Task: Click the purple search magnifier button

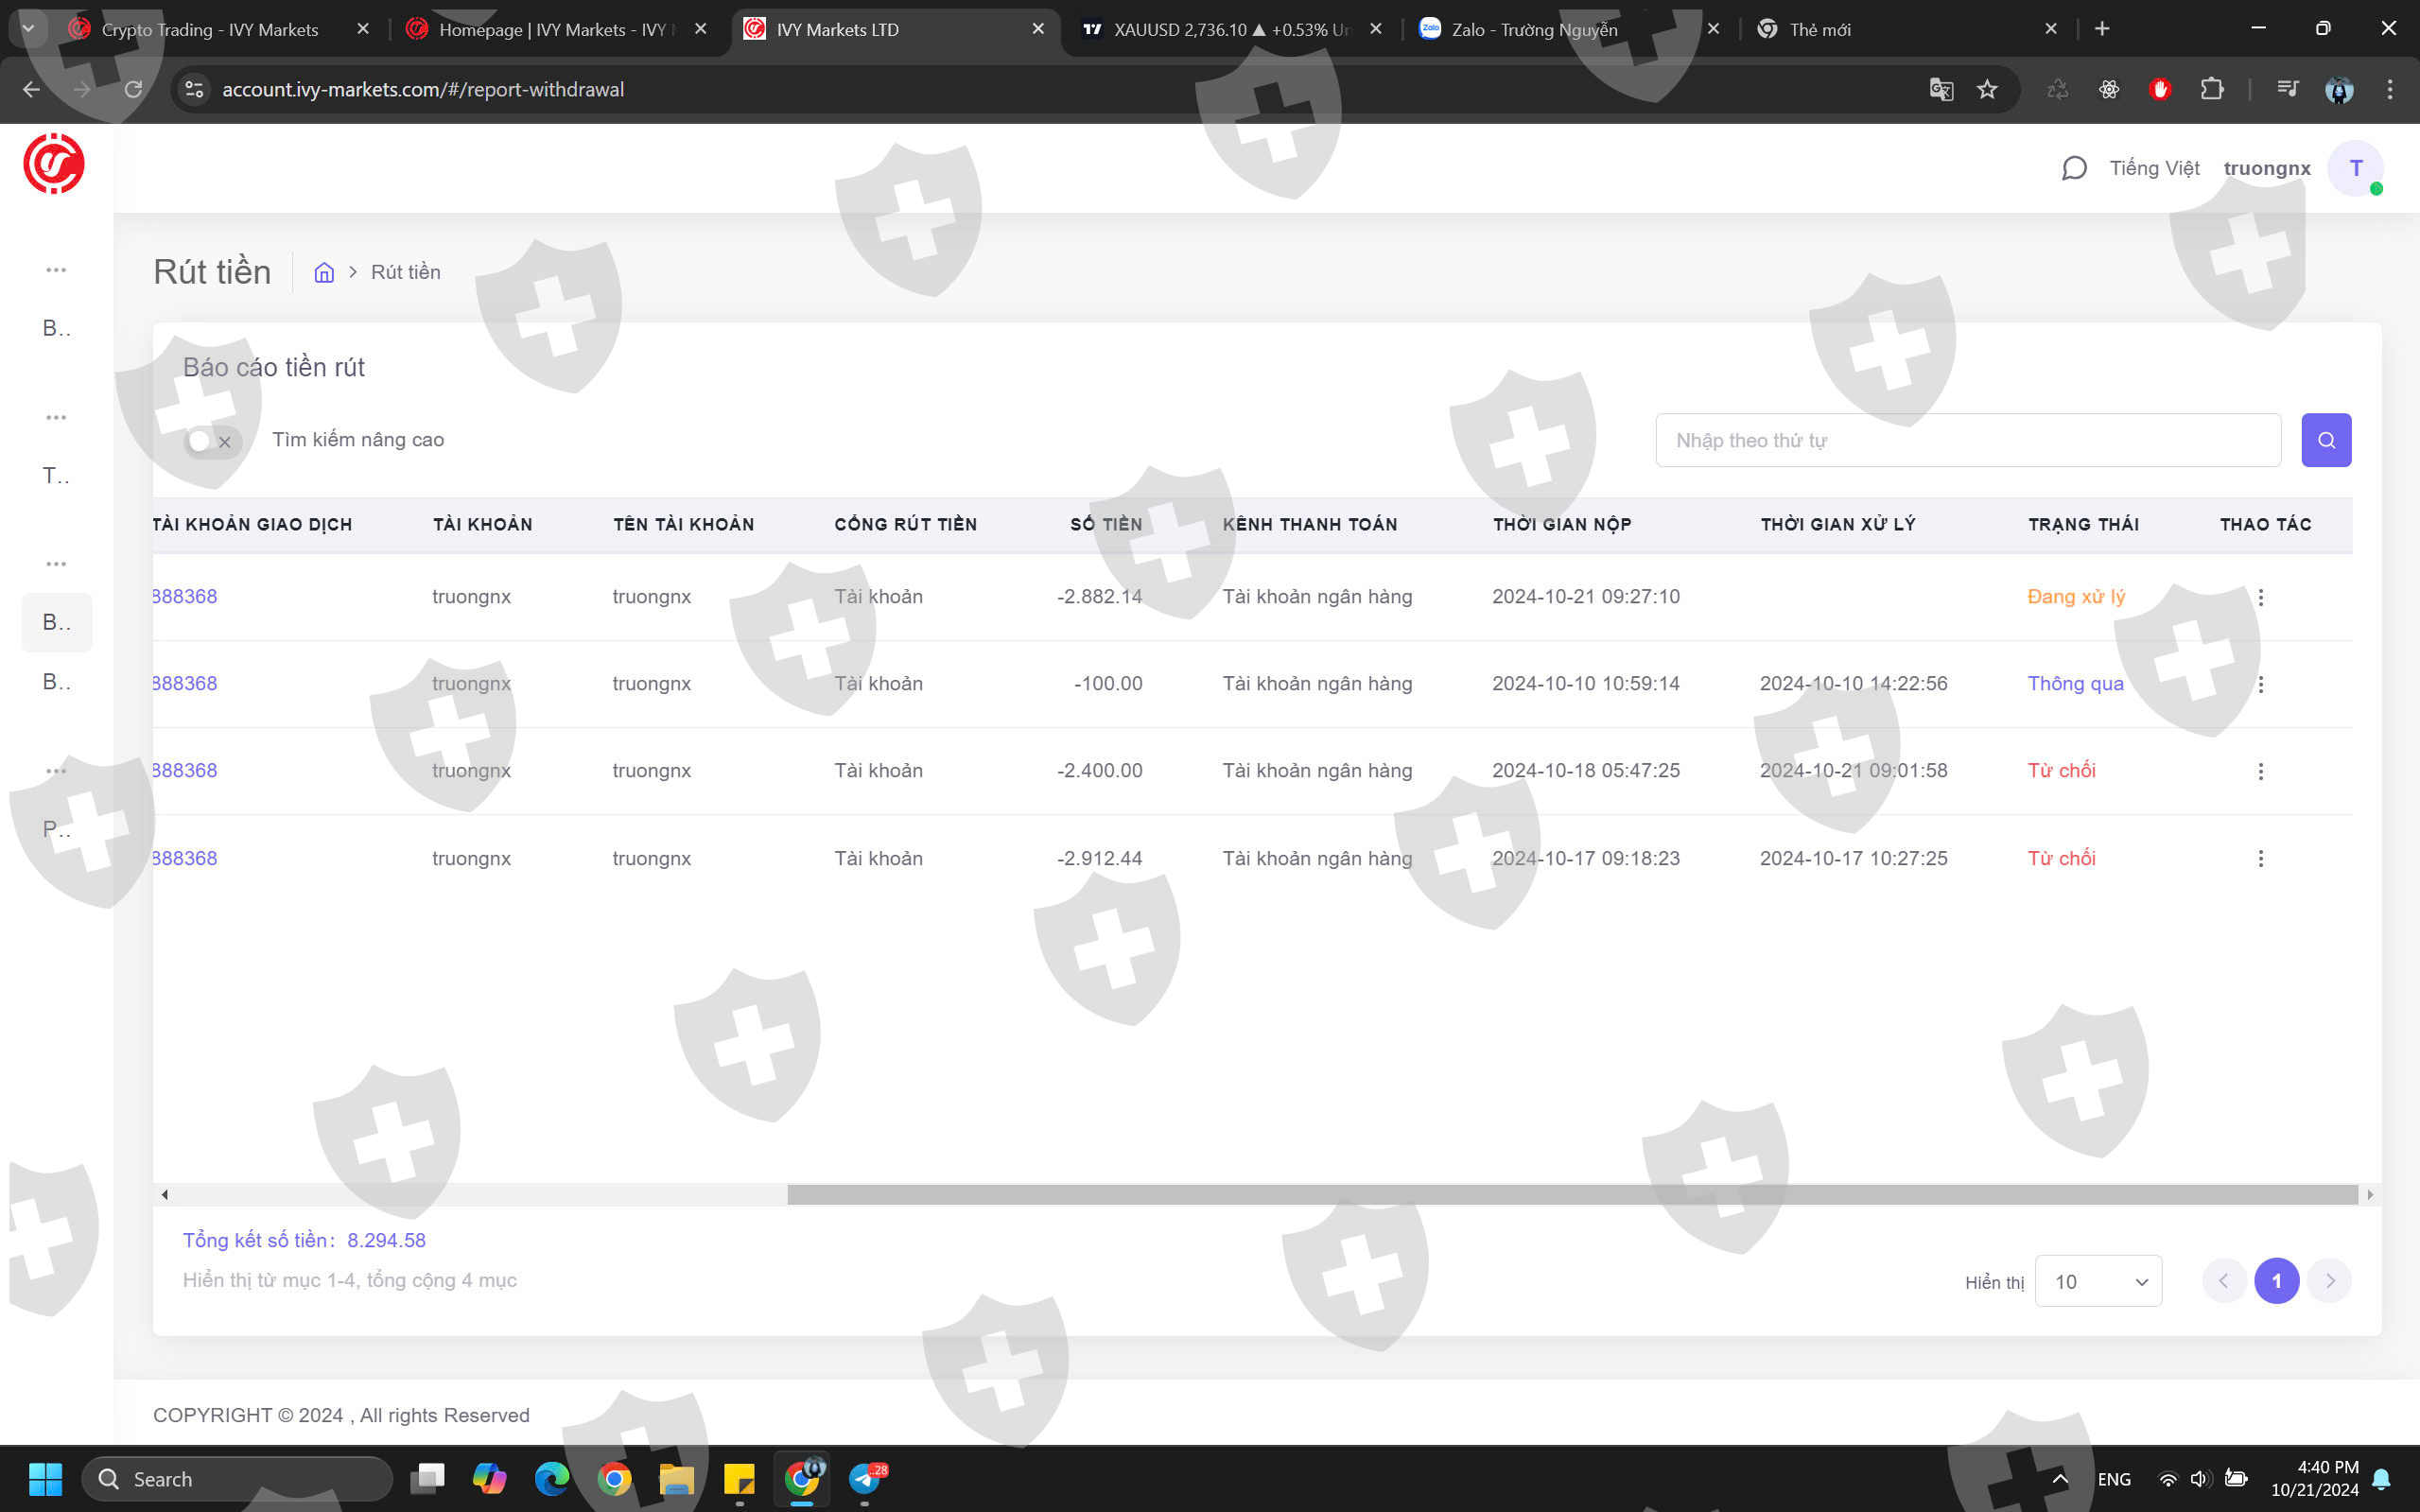Action: pyautogui.click(x=2325, y=440)
